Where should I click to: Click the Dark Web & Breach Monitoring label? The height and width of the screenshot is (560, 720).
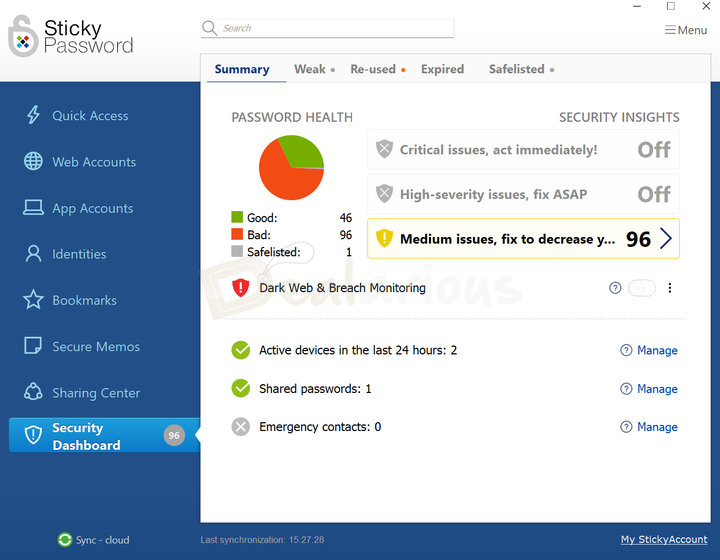tap(342, 288)
